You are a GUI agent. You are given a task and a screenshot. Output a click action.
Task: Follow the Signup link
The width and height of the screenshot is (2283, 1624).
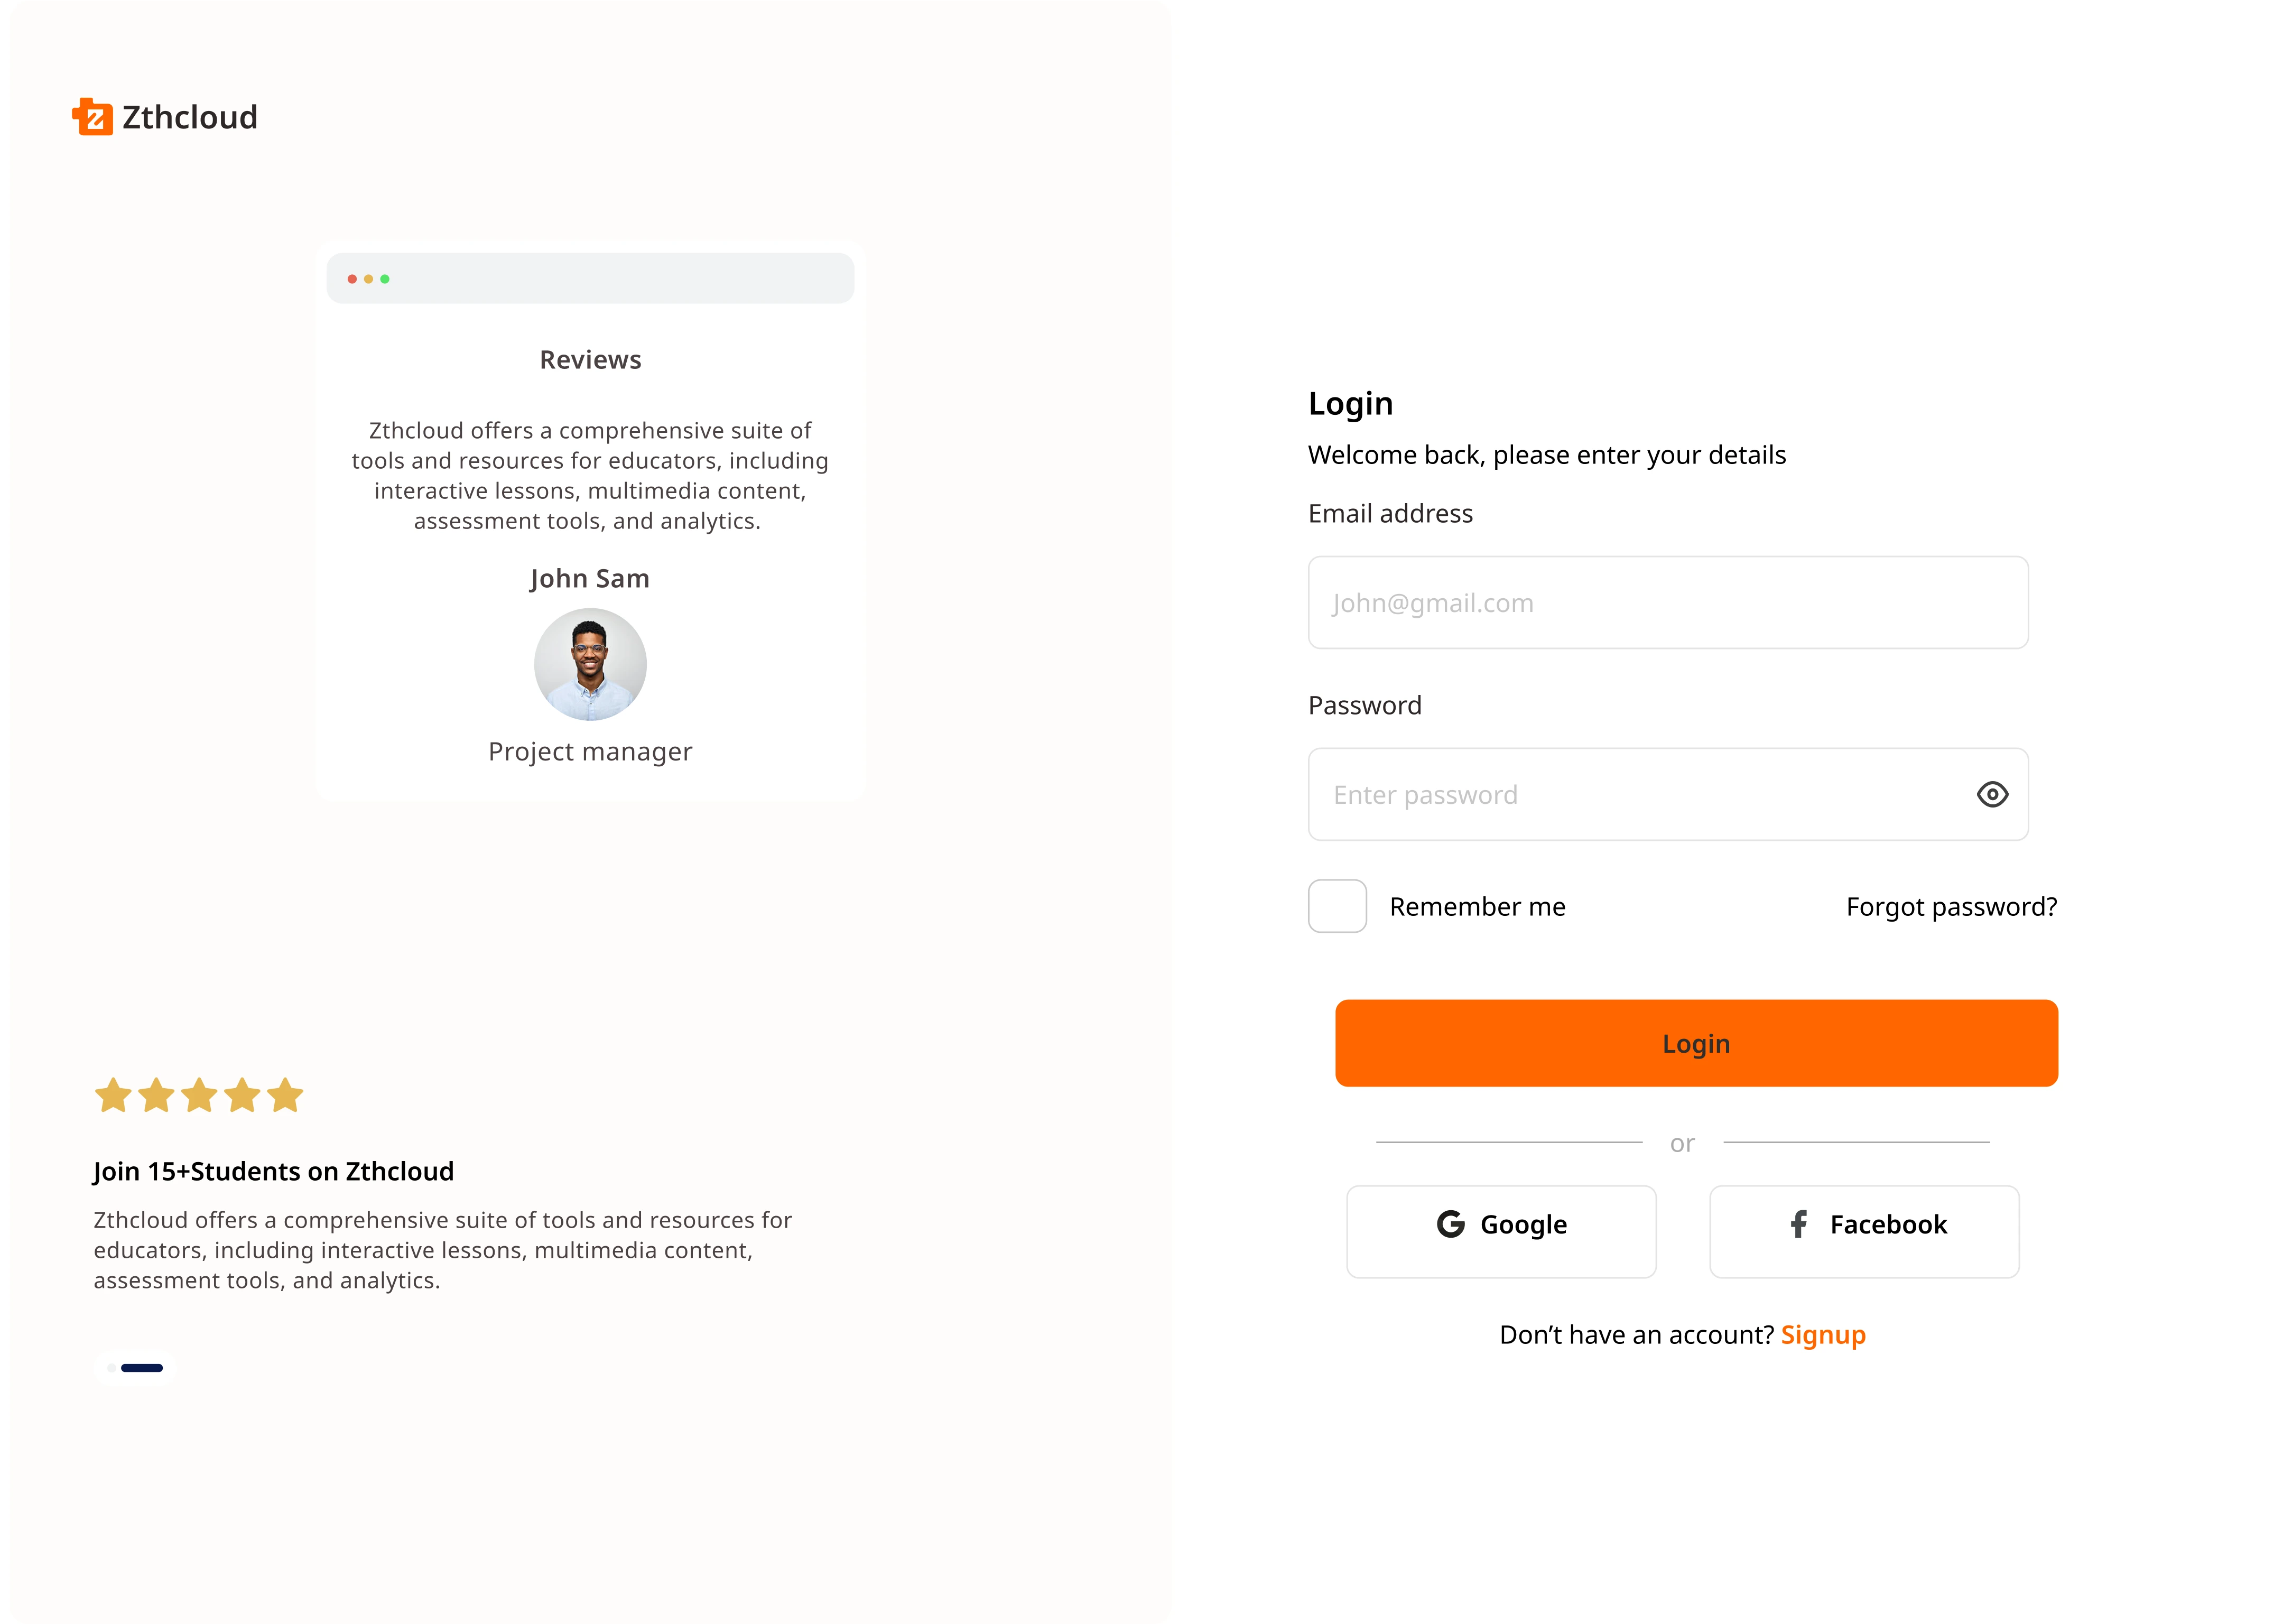tap(1823, 1335)
